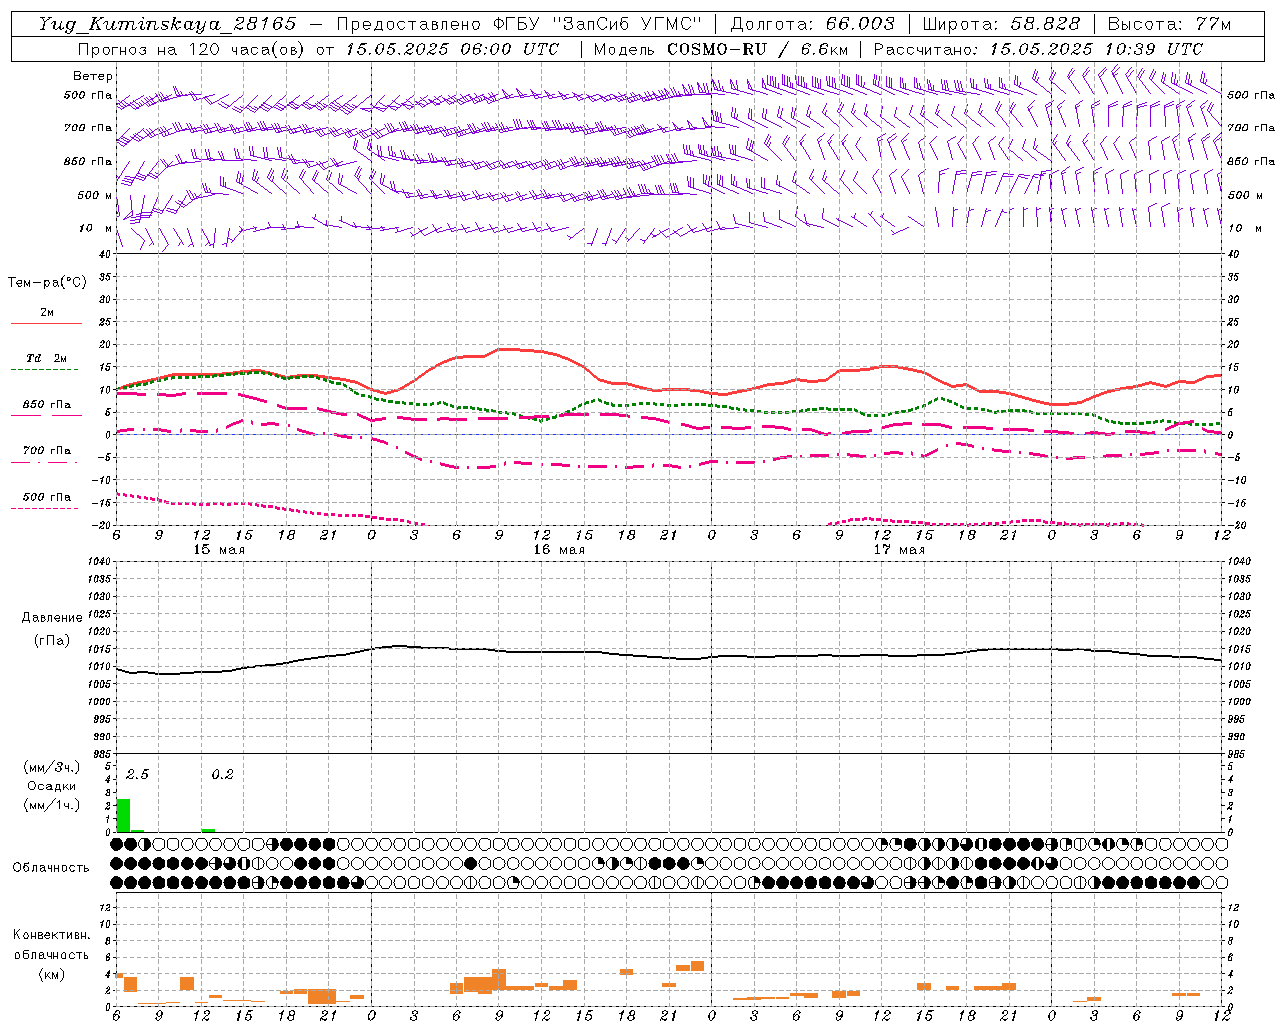Click the (мм/1ч.) precipitation unit label
The height and width of the screenshot is (1024, 1280).
click(52, 805)
